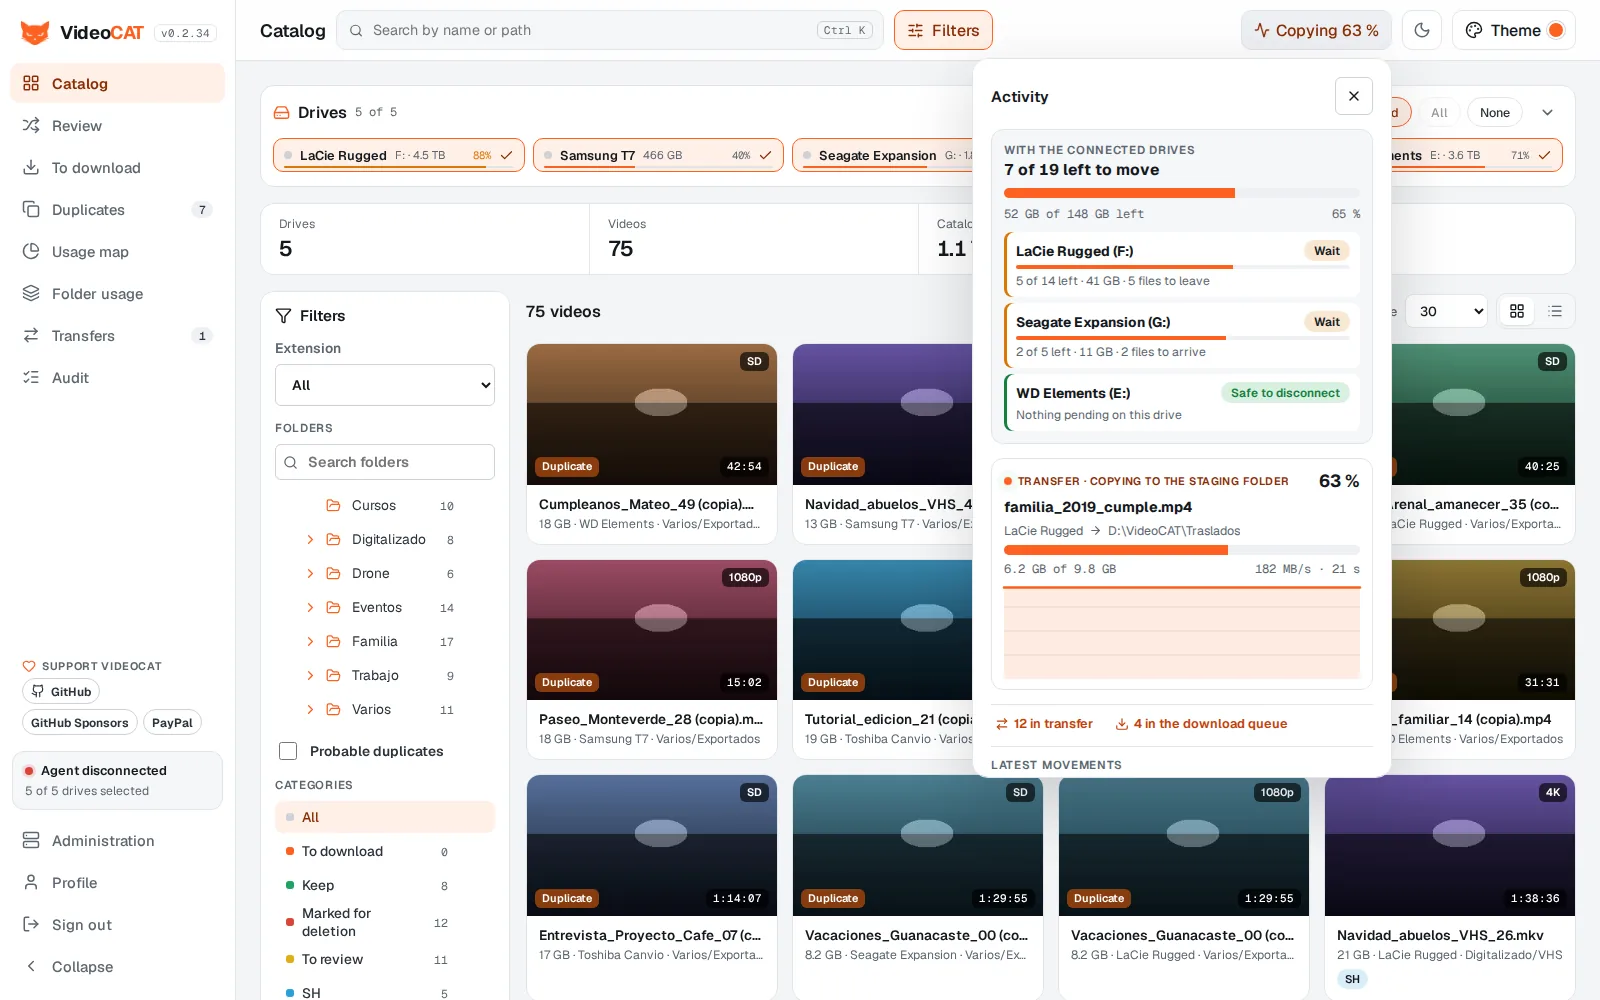Open the Theme color picker
The image size is (1600, 1000).
[x=1514, y=30]
